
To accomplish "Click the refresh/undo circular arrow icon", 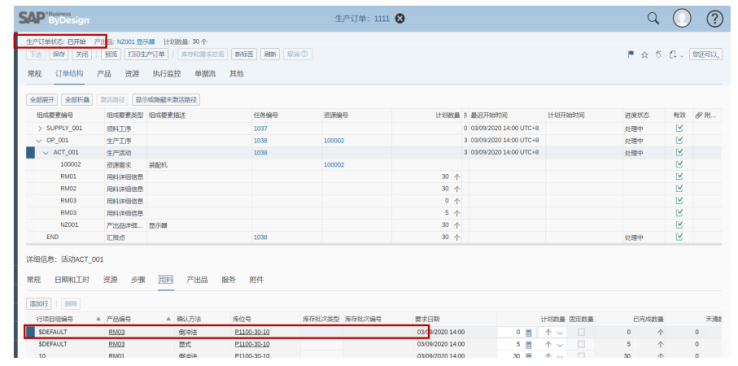I will (659, 55).
